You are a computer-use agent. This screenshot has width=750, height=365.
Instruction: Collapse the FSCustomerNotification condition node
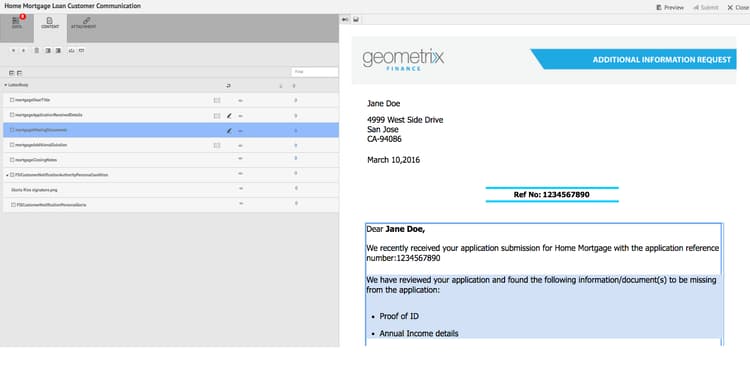(7, 175)
